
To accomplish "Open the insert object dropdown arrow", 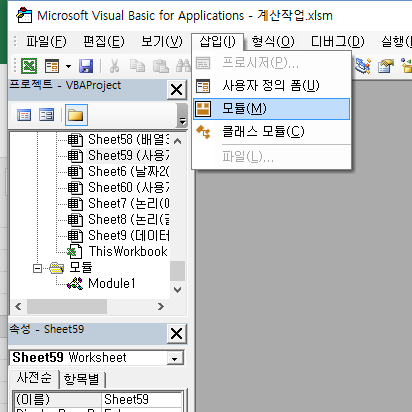I will pos(68,66).
